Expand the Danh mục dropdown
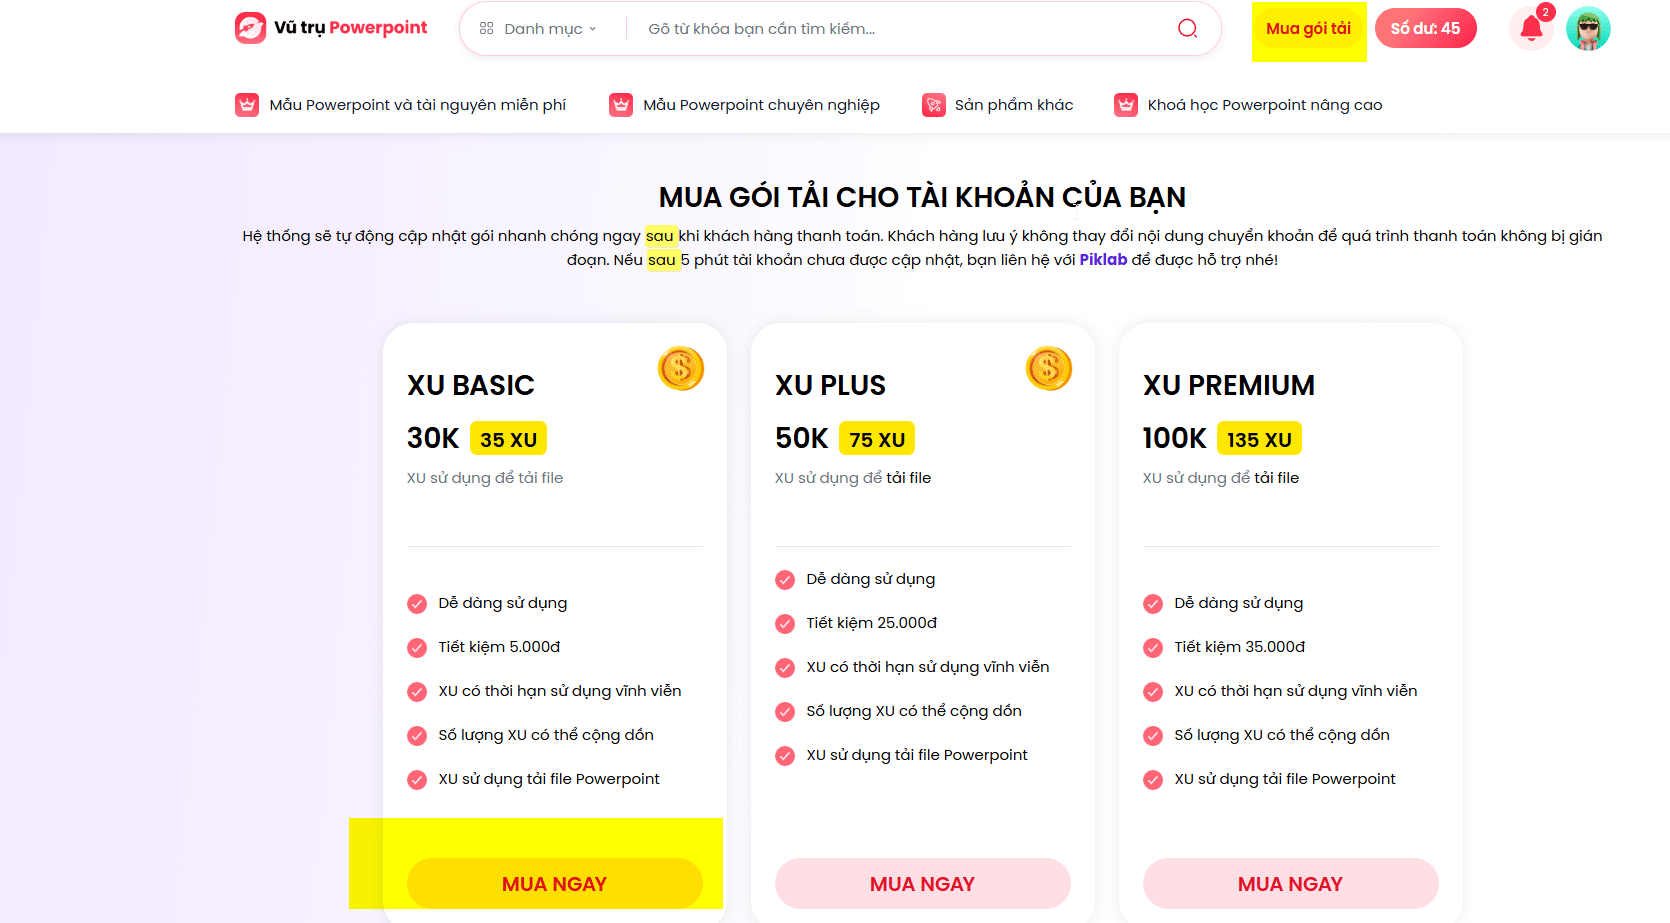Image resolution: width=1670 pixels, height=923 pixels. tap(538, 28)
